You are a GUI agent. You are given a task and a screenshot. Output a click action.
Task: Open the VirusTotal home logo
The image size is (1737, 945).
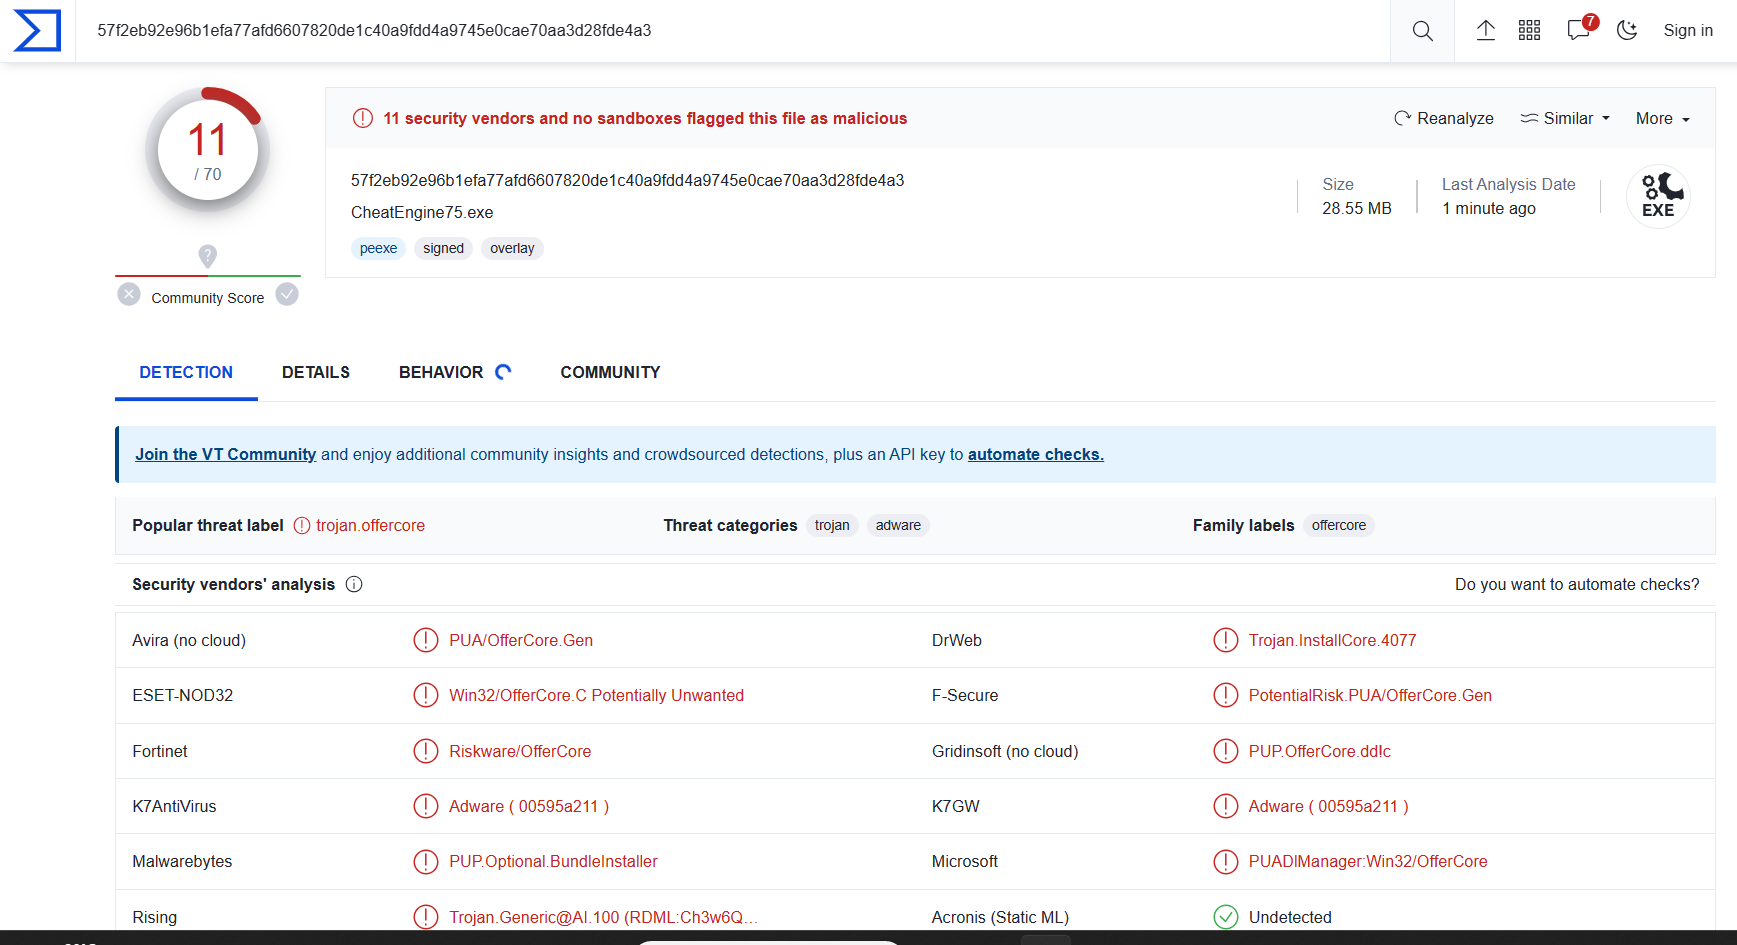[37, 30]
